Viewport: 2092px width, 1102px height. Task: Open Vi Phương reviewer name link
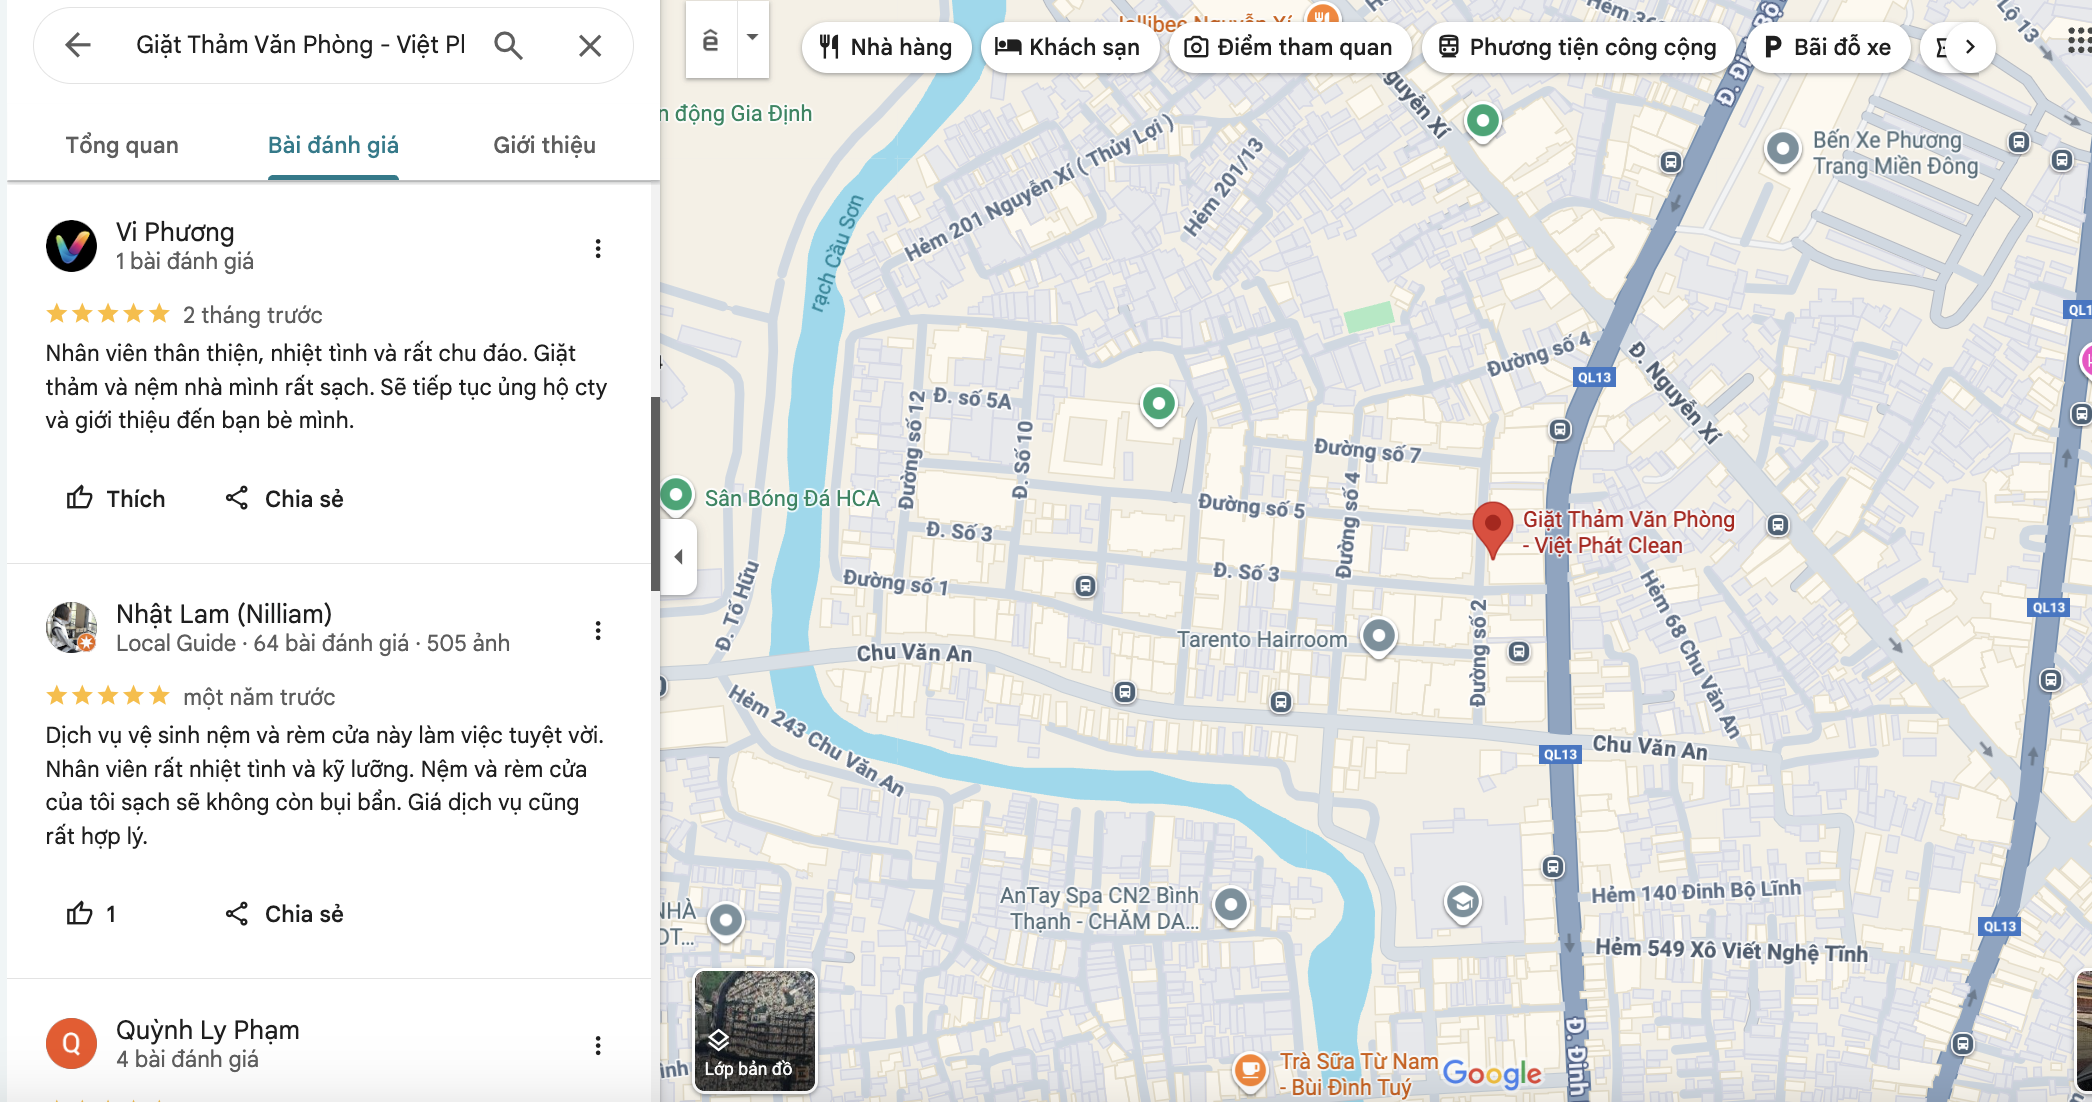[x=175, y=232]
